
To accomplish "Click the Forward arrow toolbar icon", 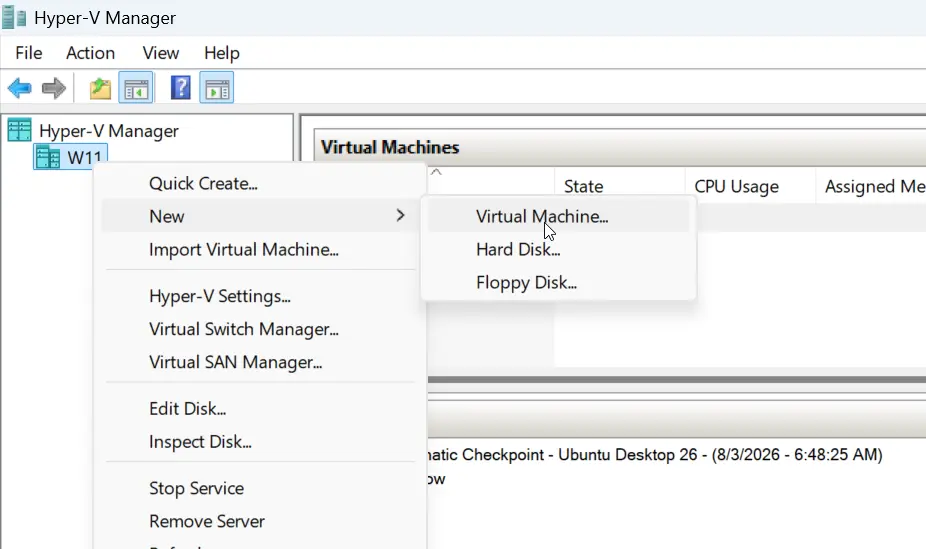I will coord(54,89).
